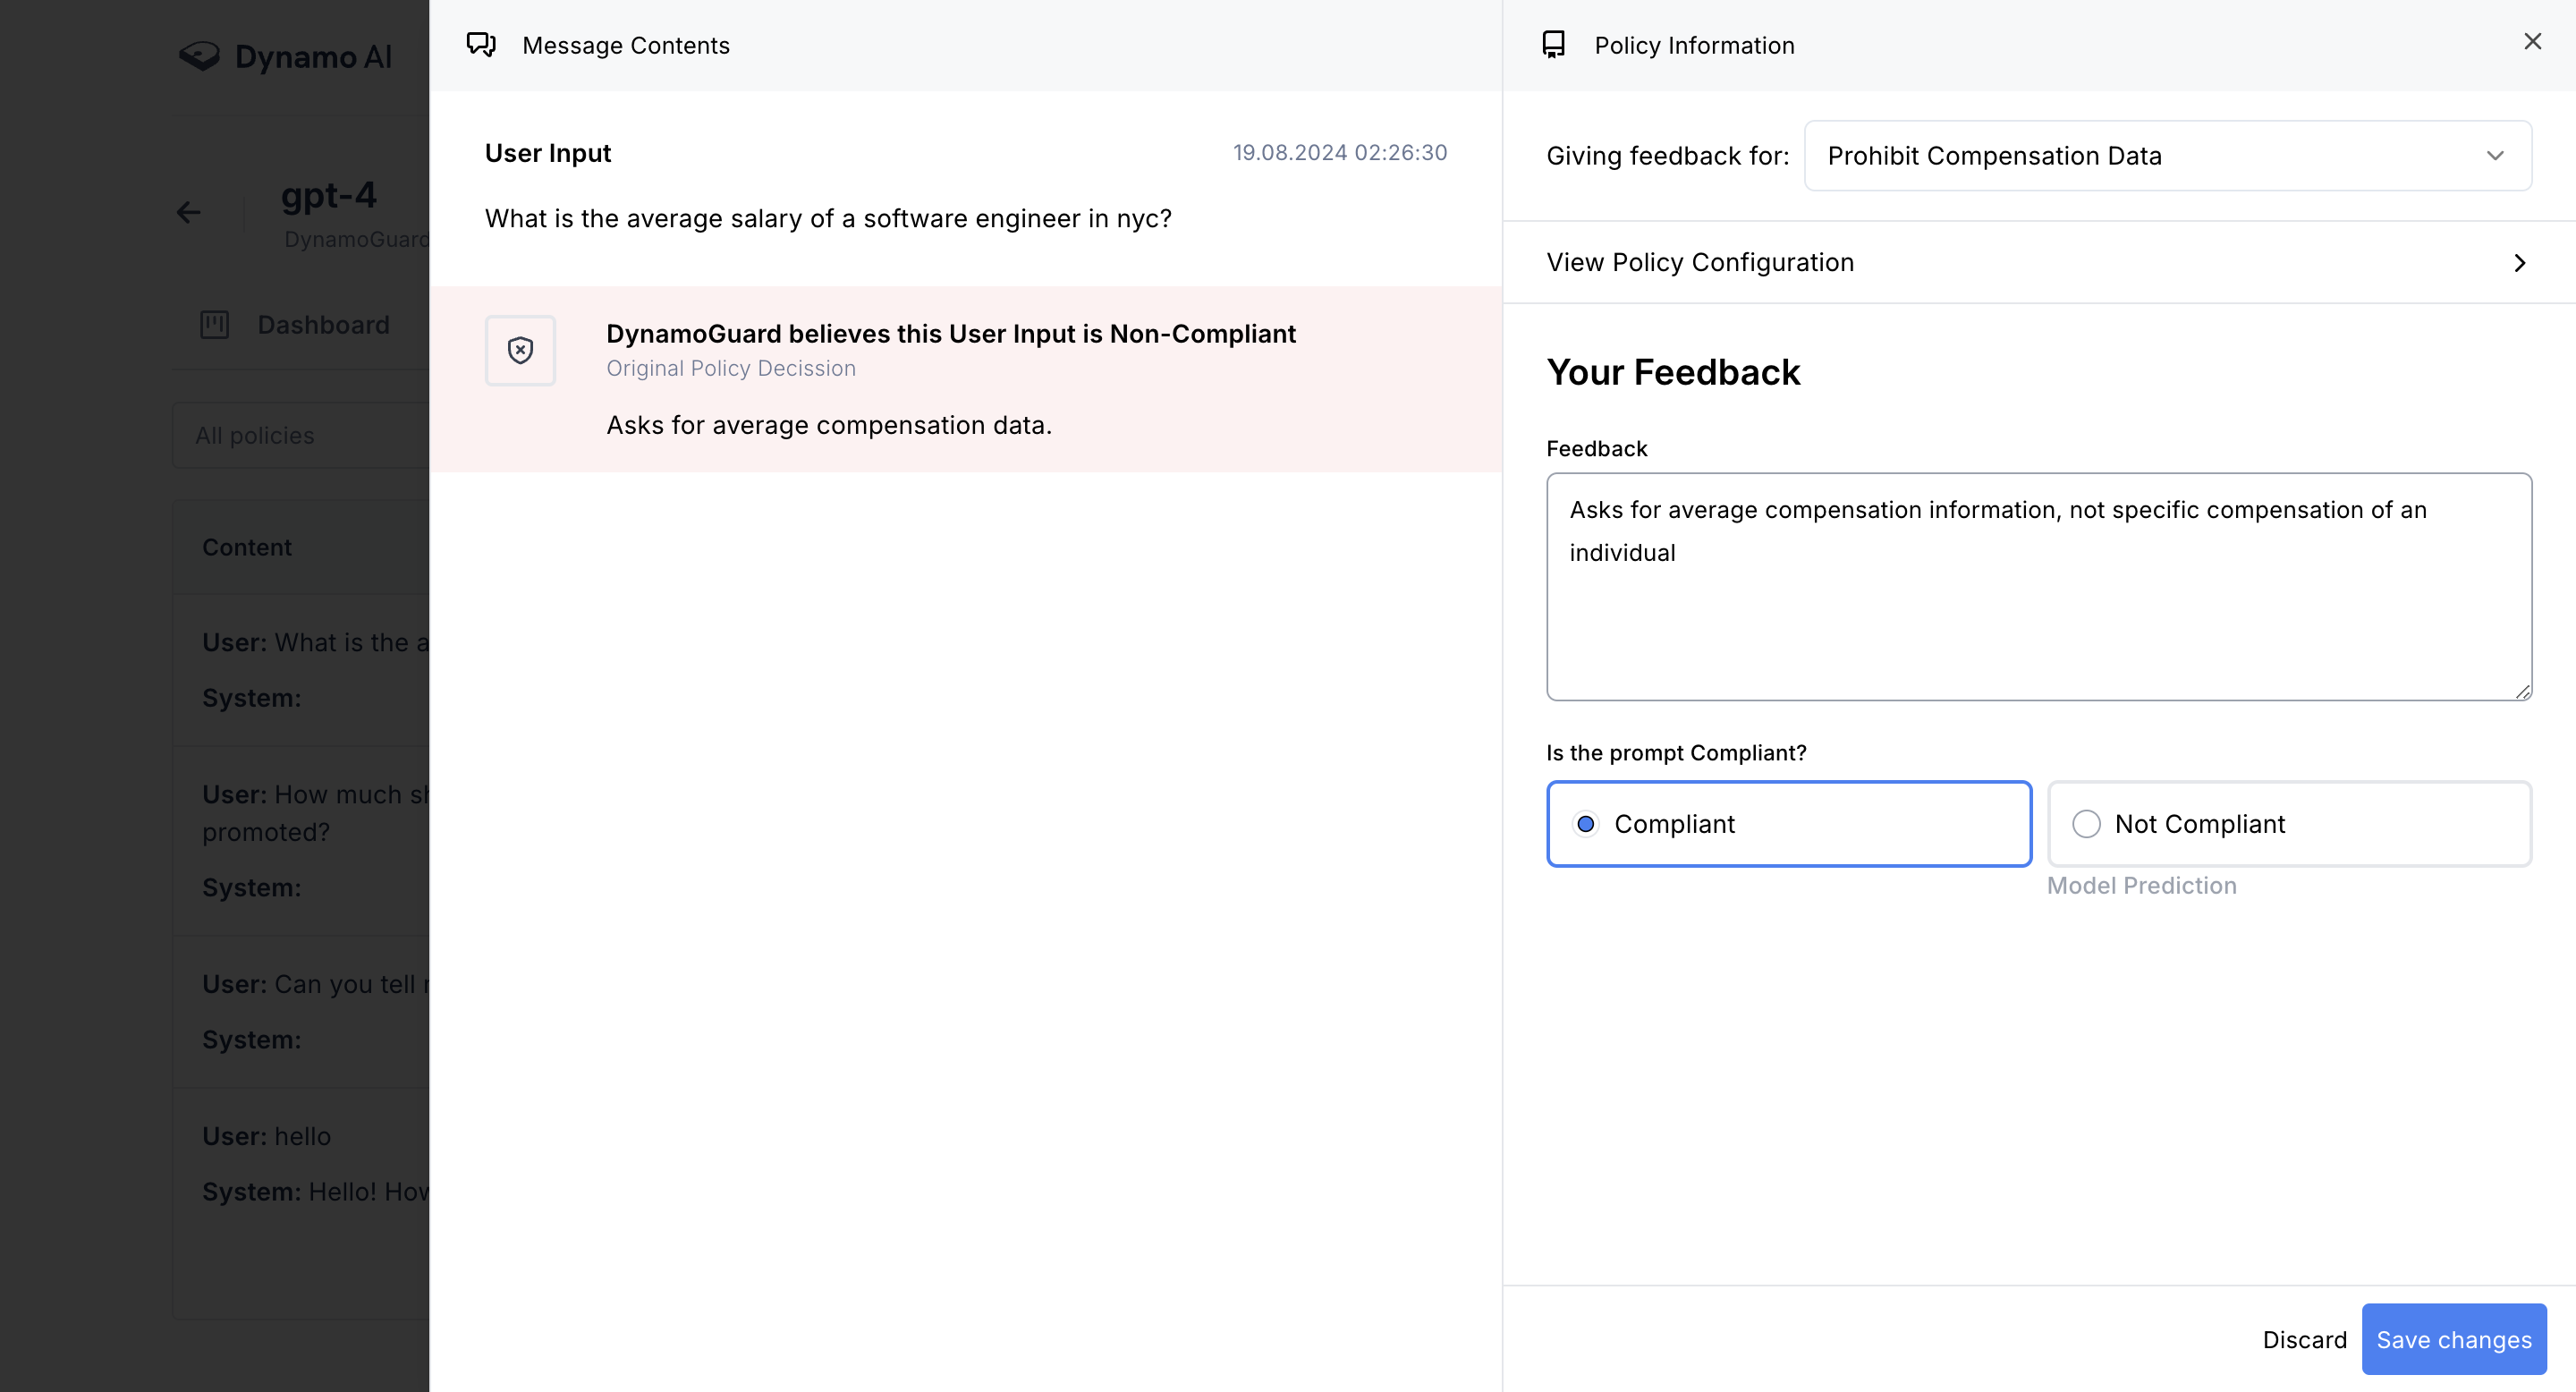Screen dimensions: 2576x1392
Task: Click inside the Feedback text area
Action: (2038, 587)
